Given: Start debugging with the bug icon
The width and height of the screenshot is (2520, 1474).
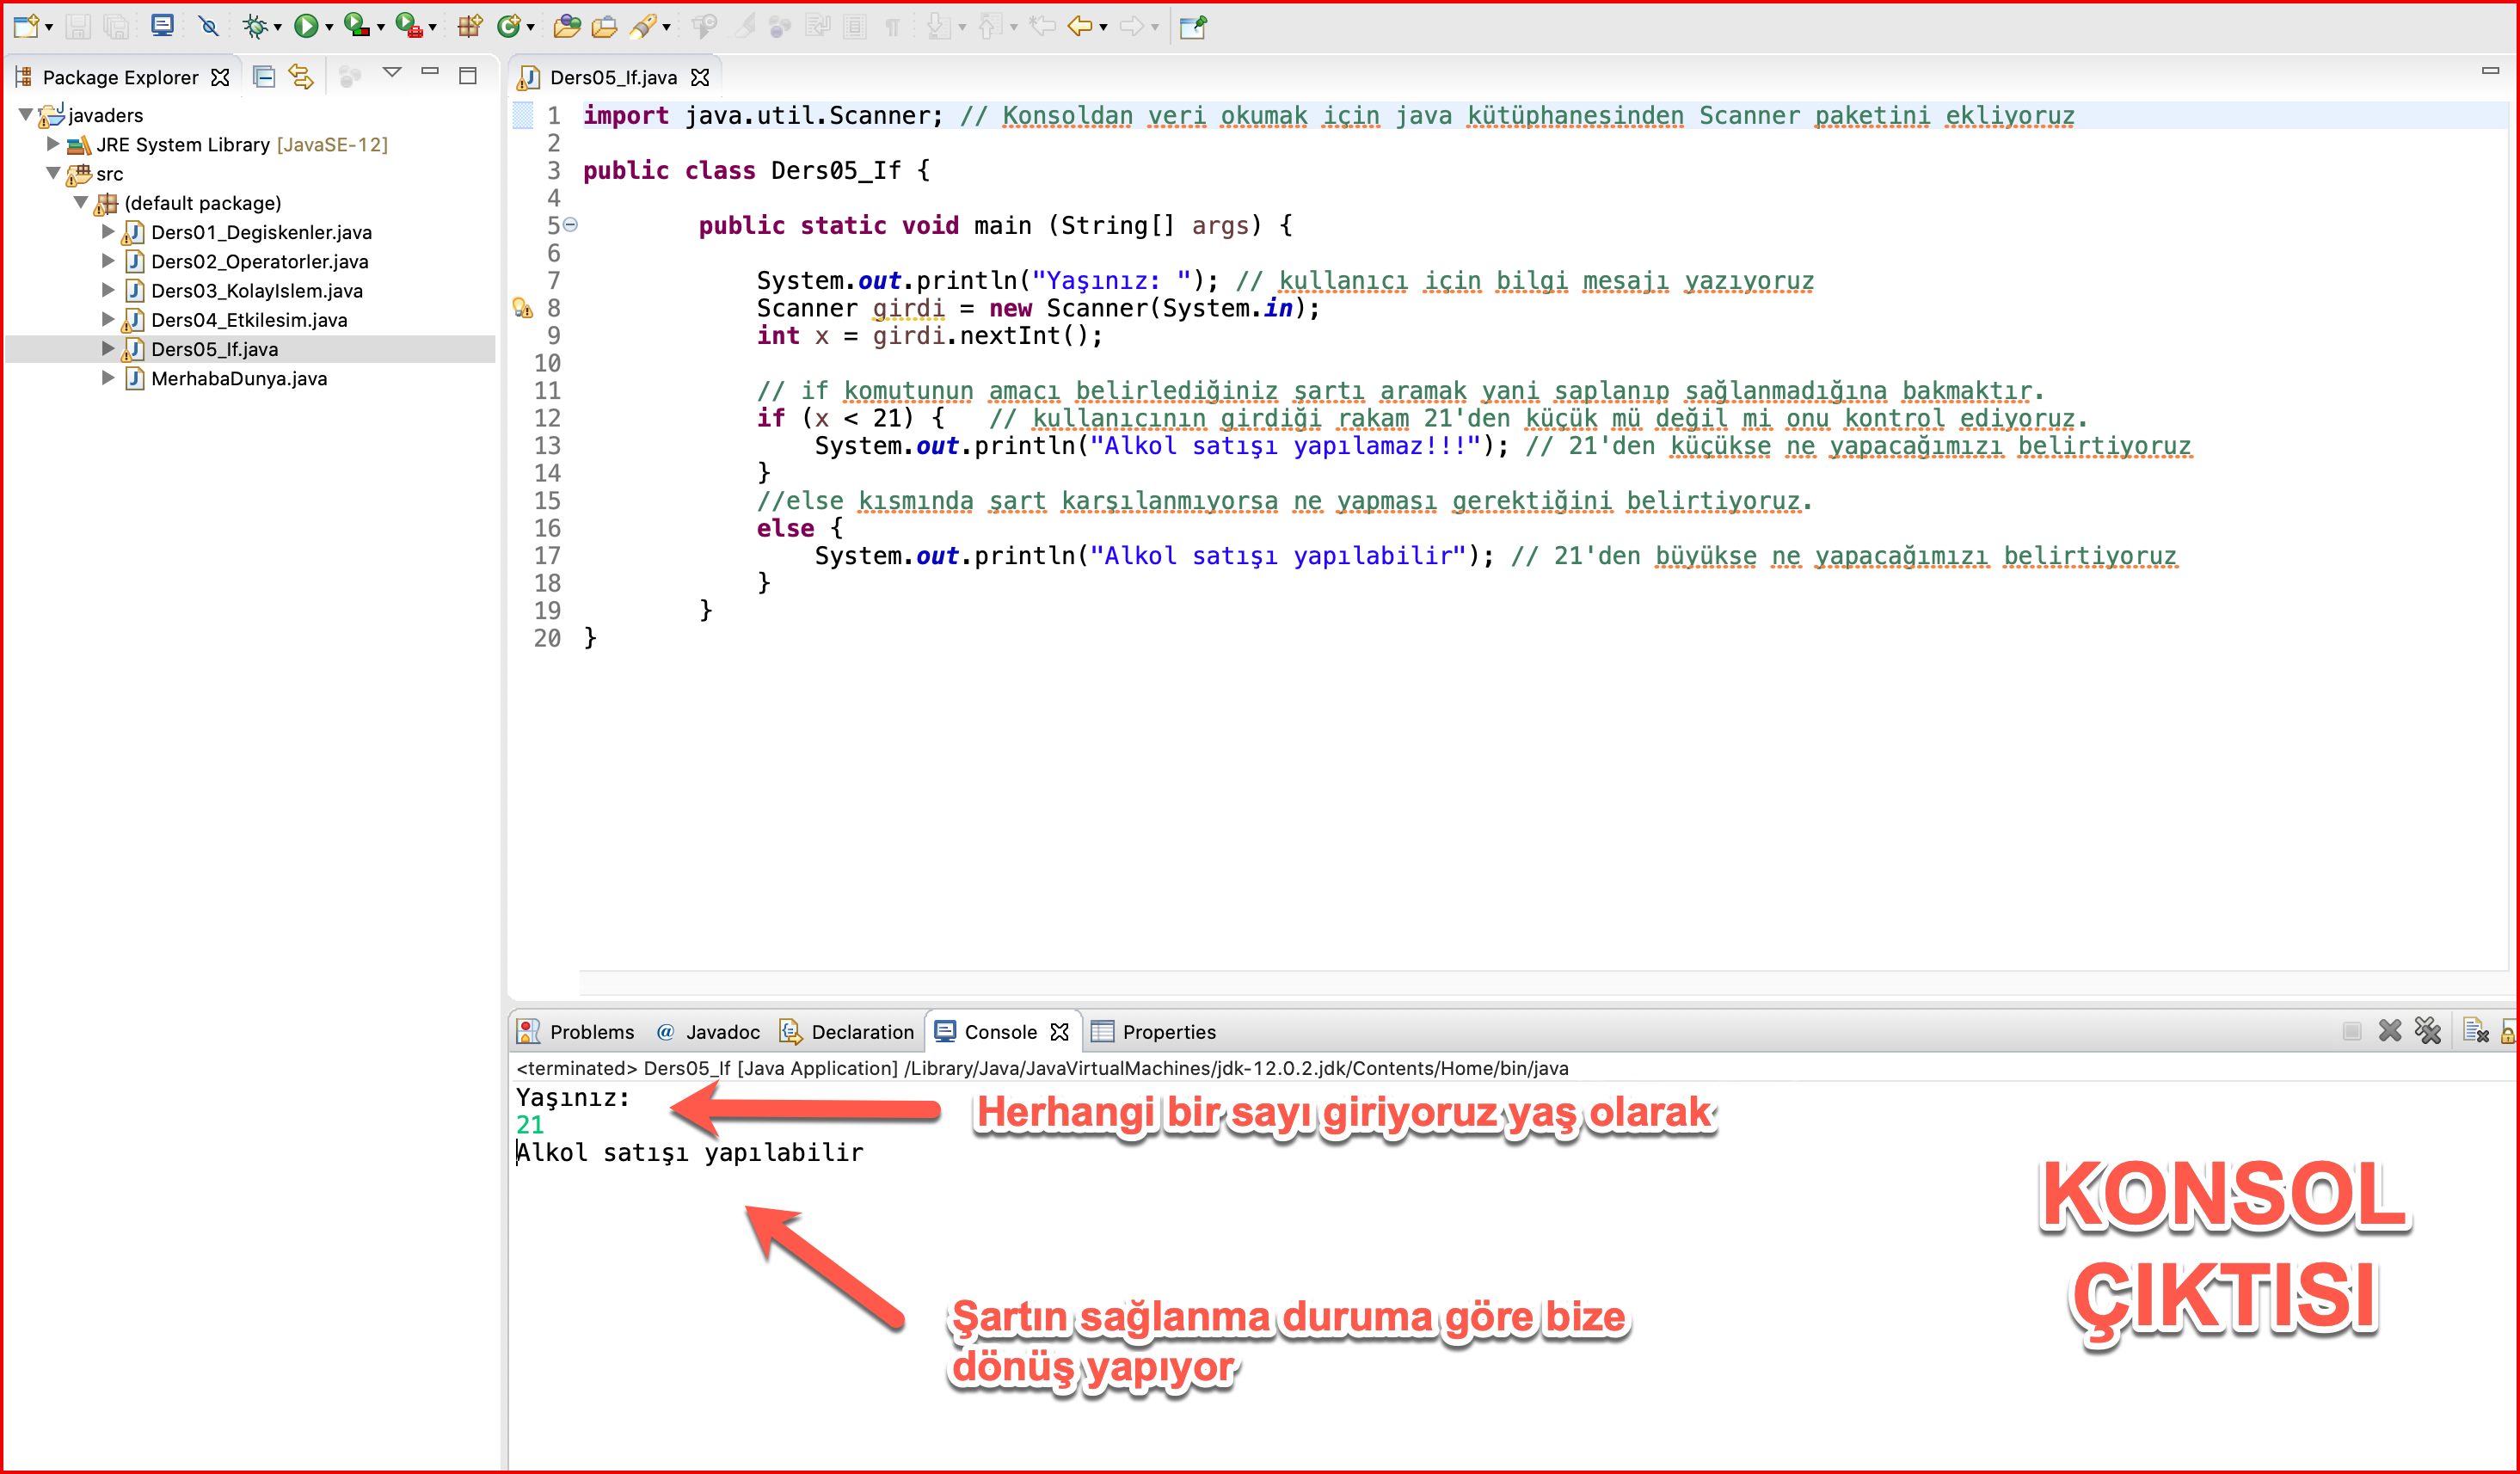Looking at the screenshot, I should (256, 26).
